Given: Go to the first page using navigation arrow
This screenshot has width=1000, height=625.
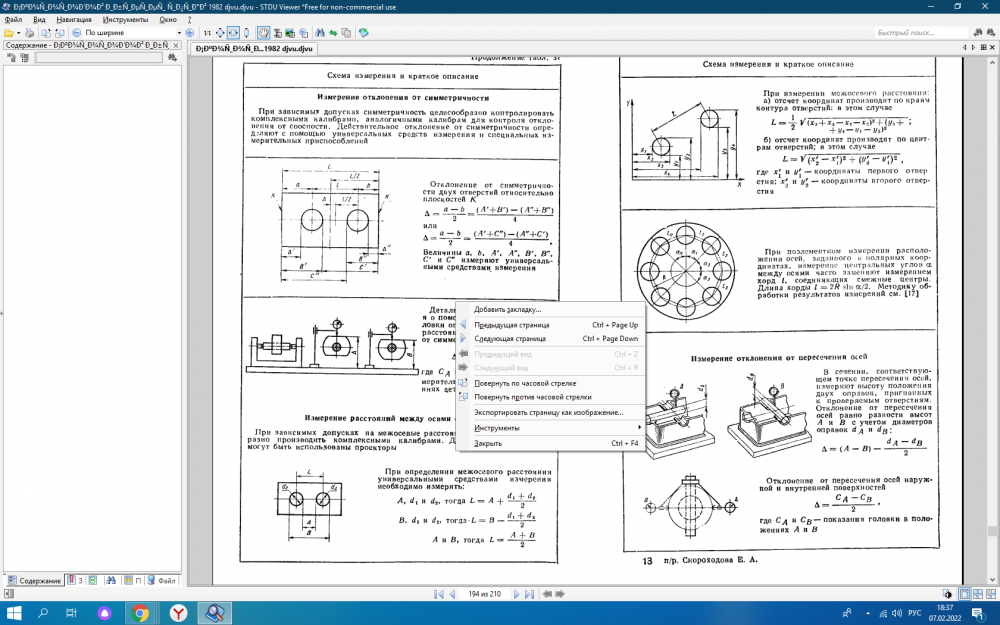Looking at the screenshot, I should tap(438, 594).
